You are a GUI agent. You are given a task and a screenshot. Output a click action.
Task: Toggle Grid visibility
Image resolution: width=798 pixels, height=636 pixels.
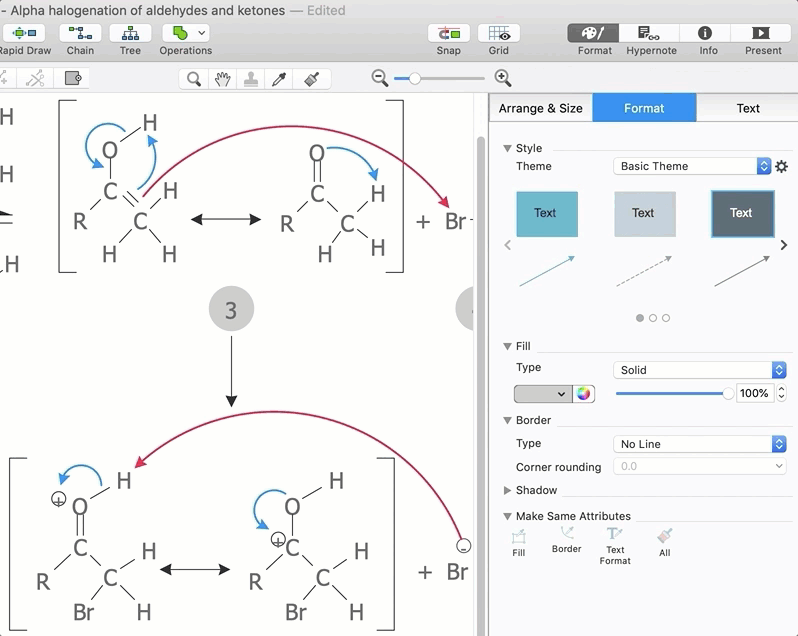click(x=499, y=34)
